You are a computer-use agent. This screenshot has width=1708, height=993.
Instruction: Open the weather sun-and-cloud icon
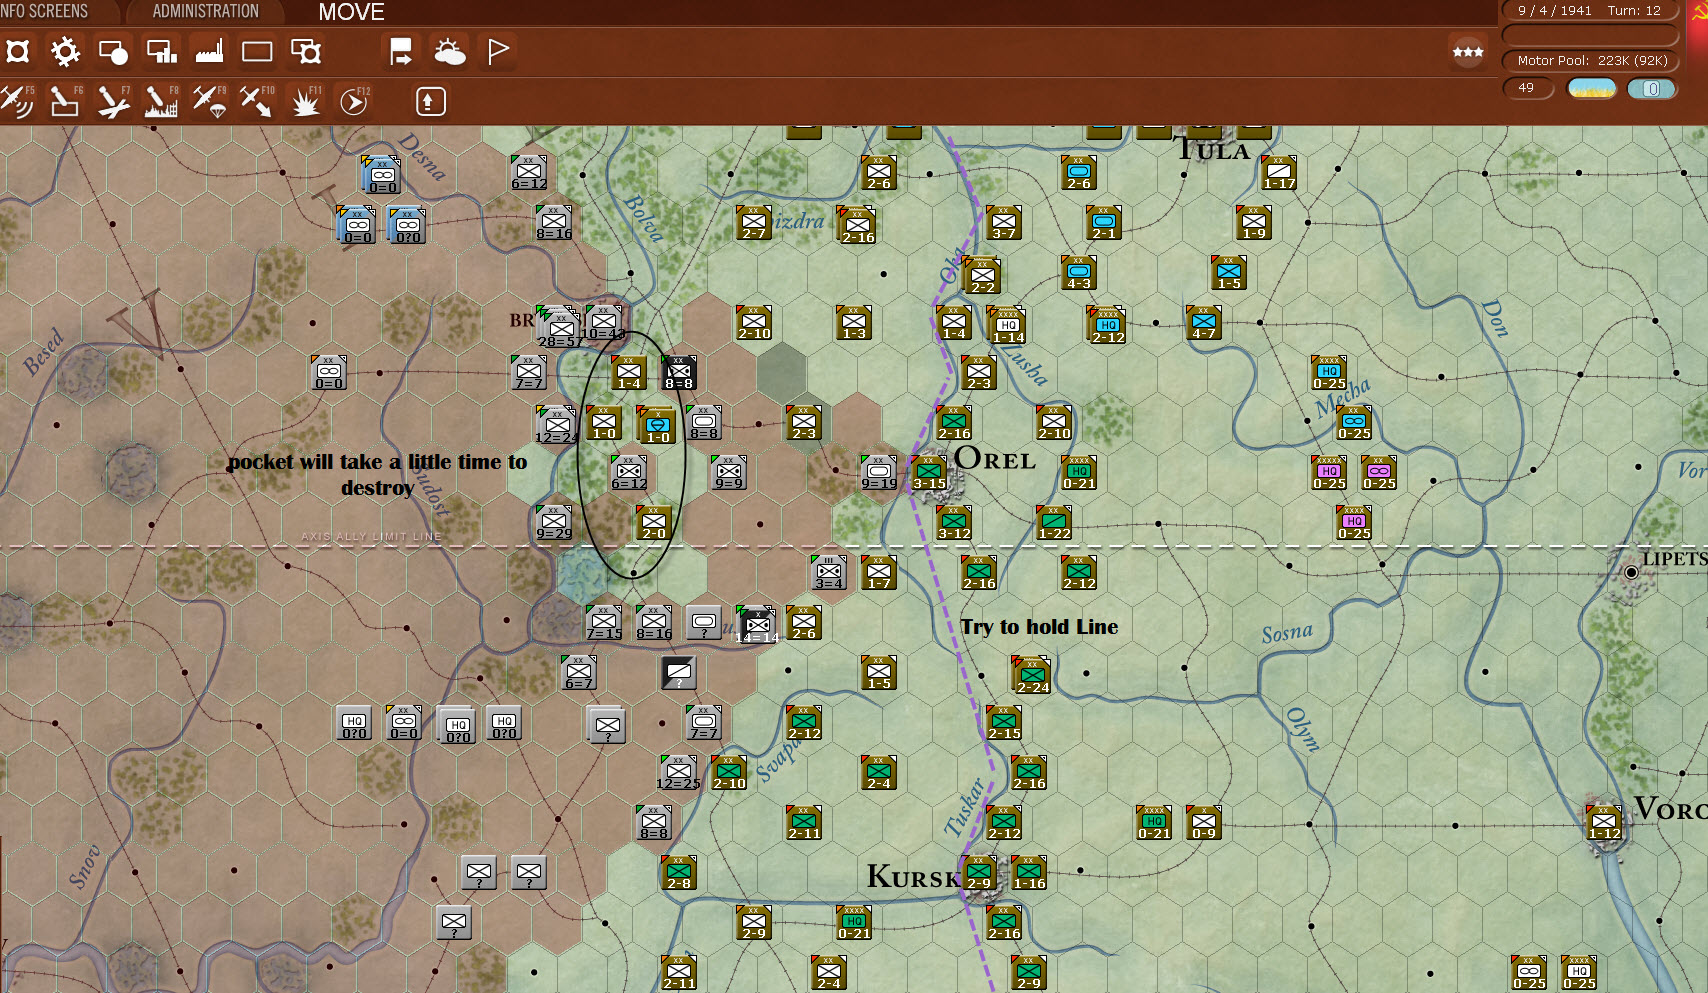(x=449, y=52)
